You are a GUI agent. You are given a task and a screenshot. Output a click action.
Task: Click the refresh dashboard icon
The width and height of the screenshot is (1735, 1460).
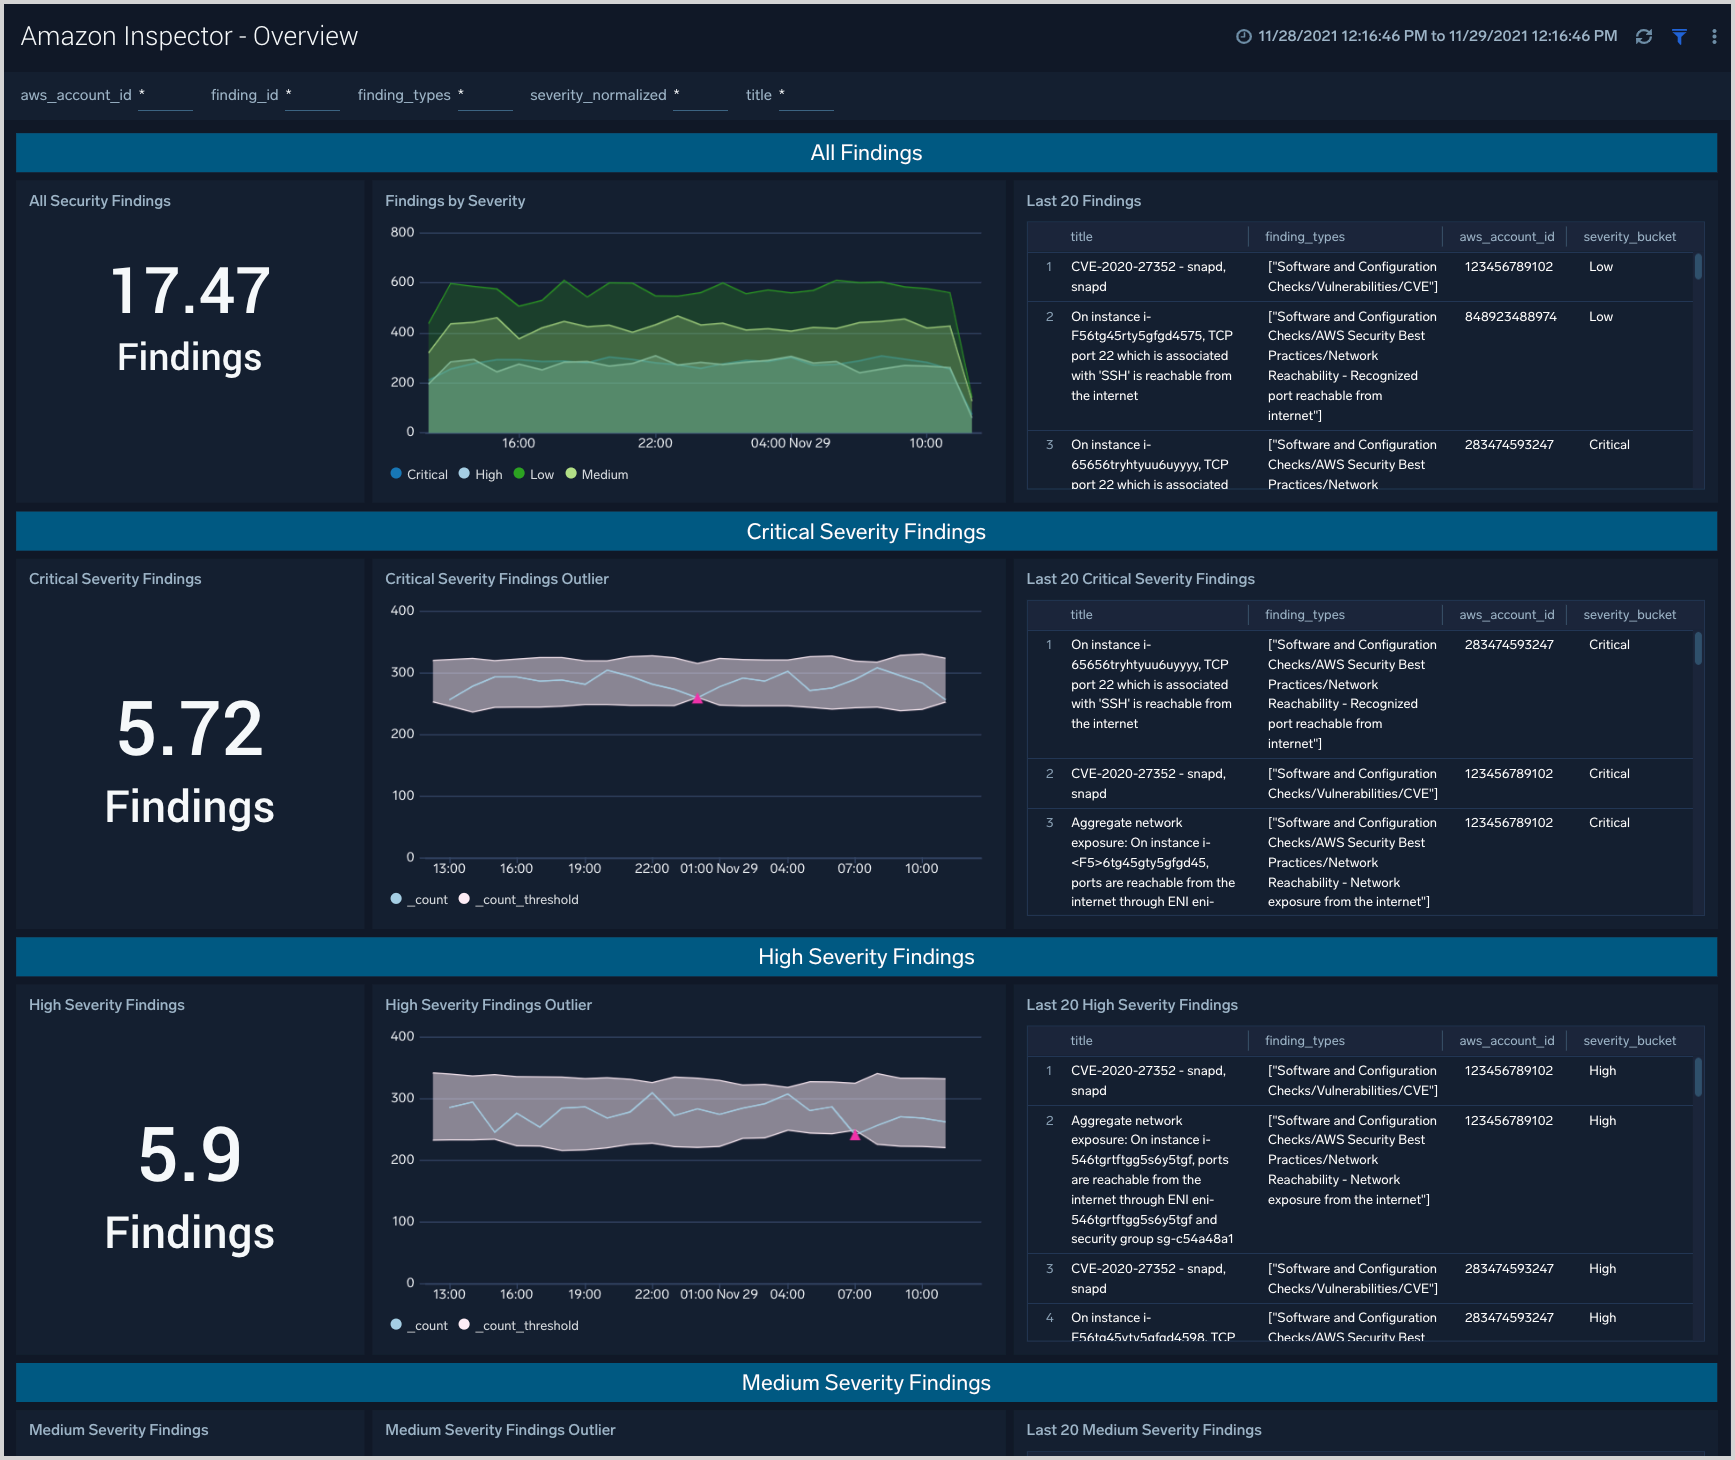tap(1643, 37)
